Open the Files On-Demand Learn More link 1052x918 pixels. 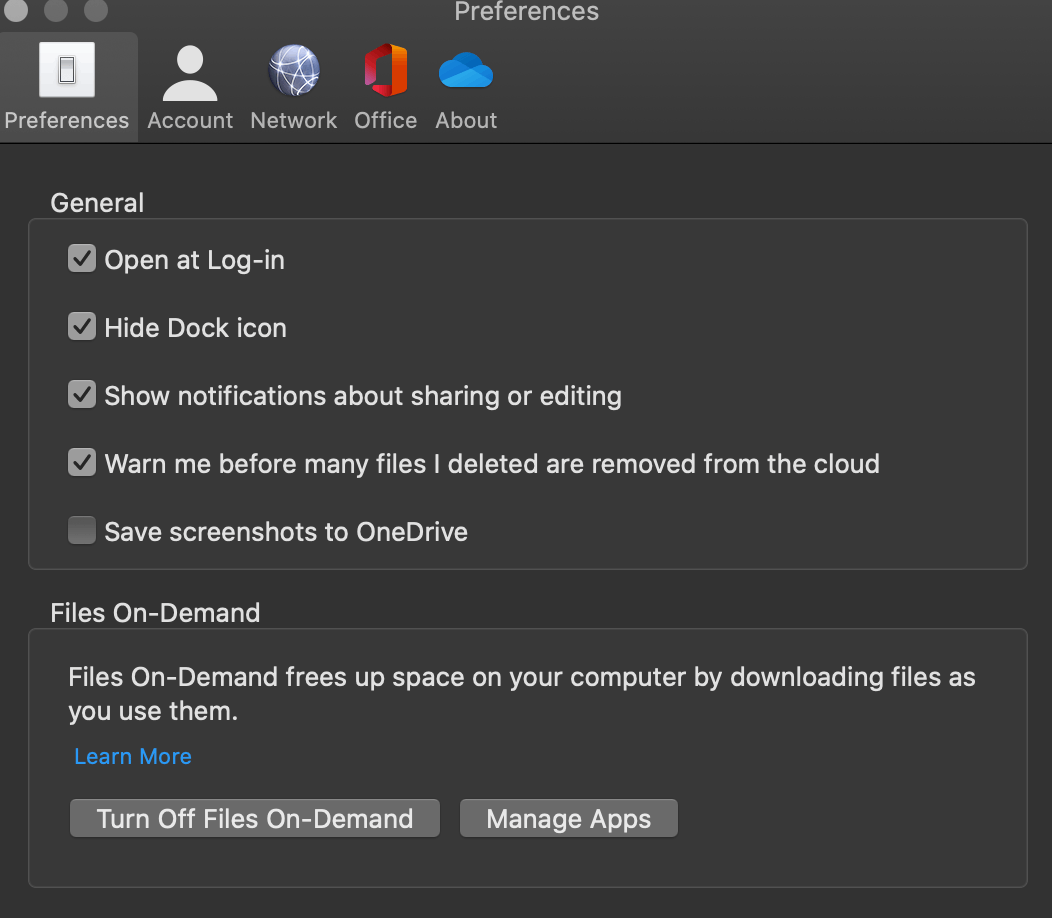click(132, 756)
